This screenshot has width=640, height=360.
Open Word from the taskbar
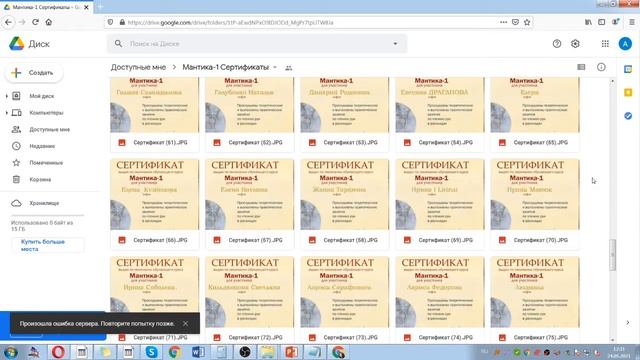tap(198, 352)
